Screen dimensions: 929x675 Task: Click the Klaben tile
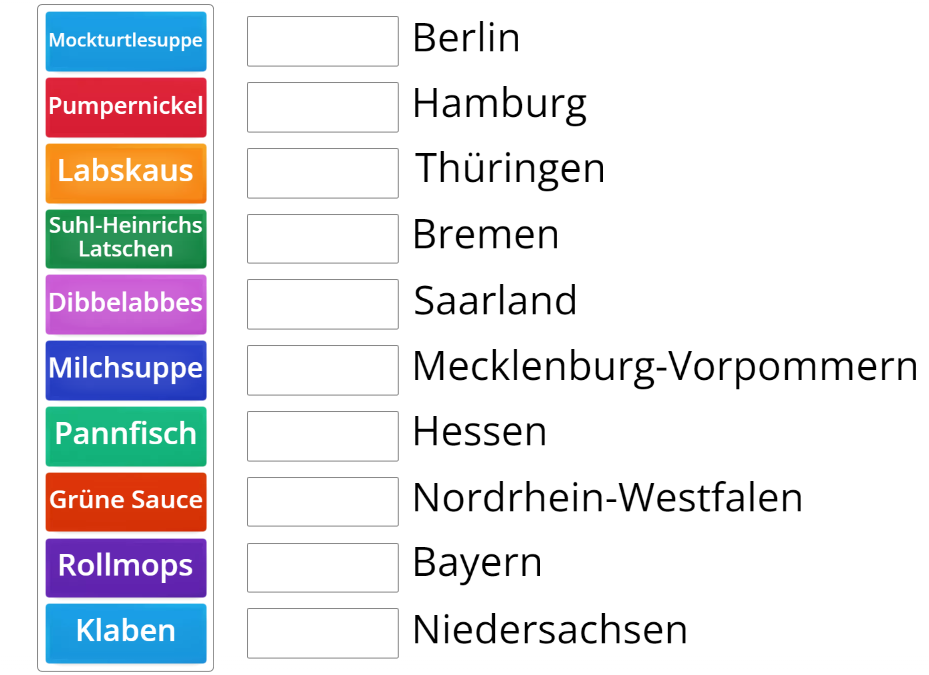126,632
